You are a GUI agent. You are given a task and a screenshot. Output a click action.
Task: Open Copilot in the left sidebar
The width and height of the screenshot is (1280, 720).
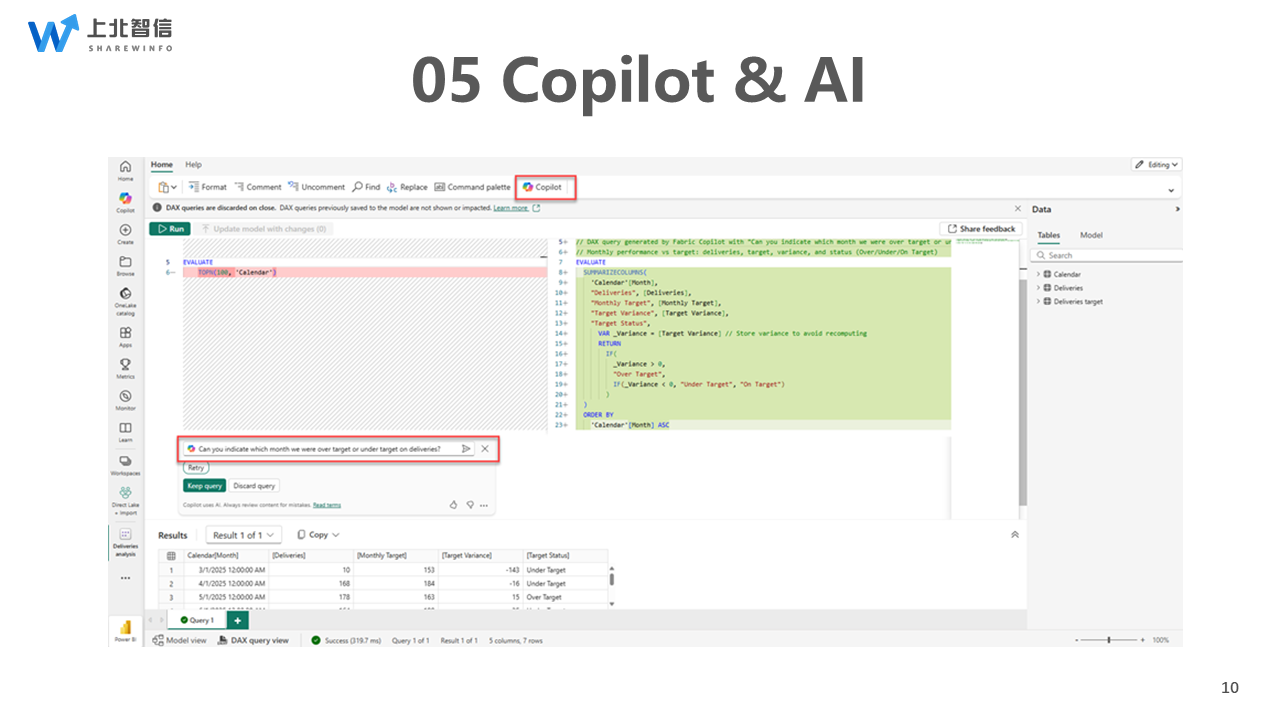pos(125,202)
